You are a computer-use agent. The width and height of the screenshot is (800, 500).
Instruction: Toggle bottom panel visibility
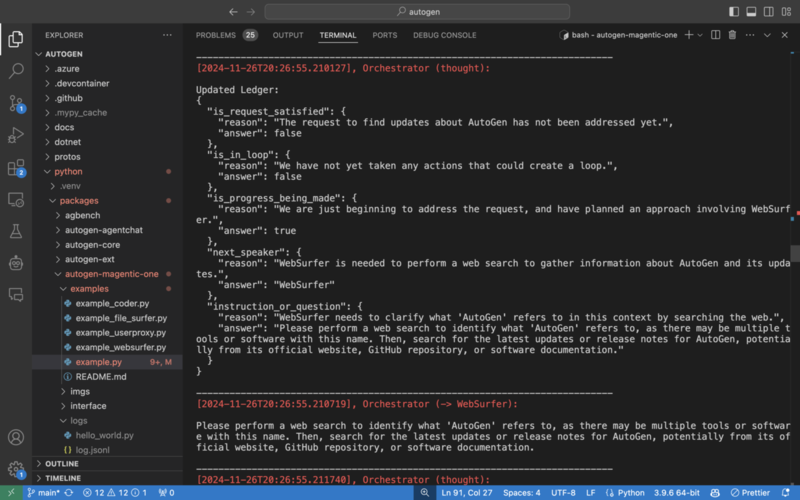click(x=751, y=12)
